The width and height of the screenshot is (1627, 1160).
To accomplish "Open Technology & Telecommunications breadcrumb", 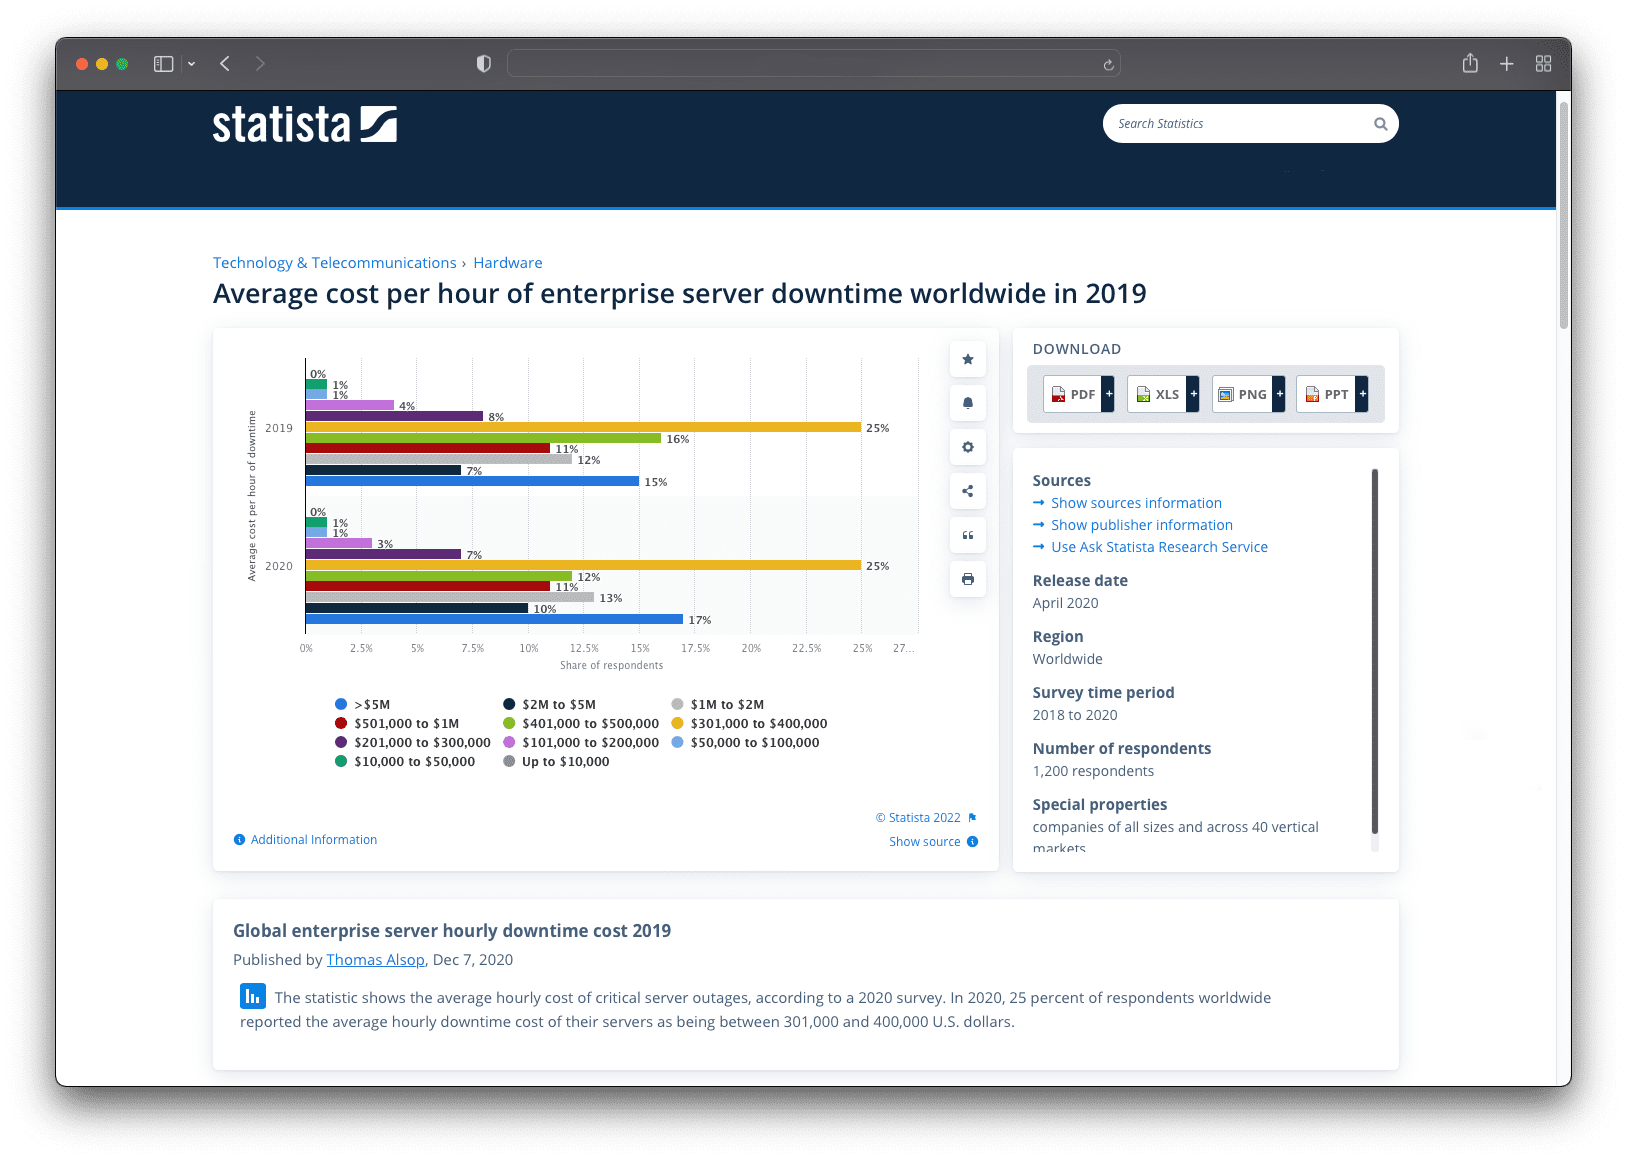I will 334,263.
